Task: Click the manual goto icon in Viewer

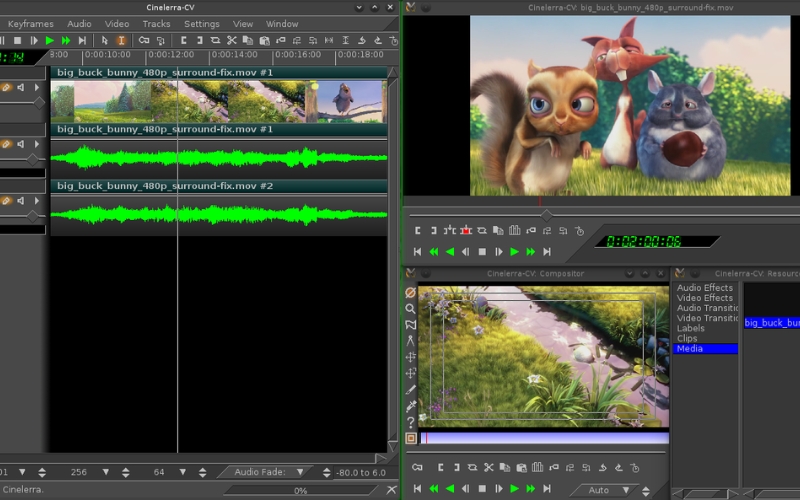Action: (x=580, y=231)
